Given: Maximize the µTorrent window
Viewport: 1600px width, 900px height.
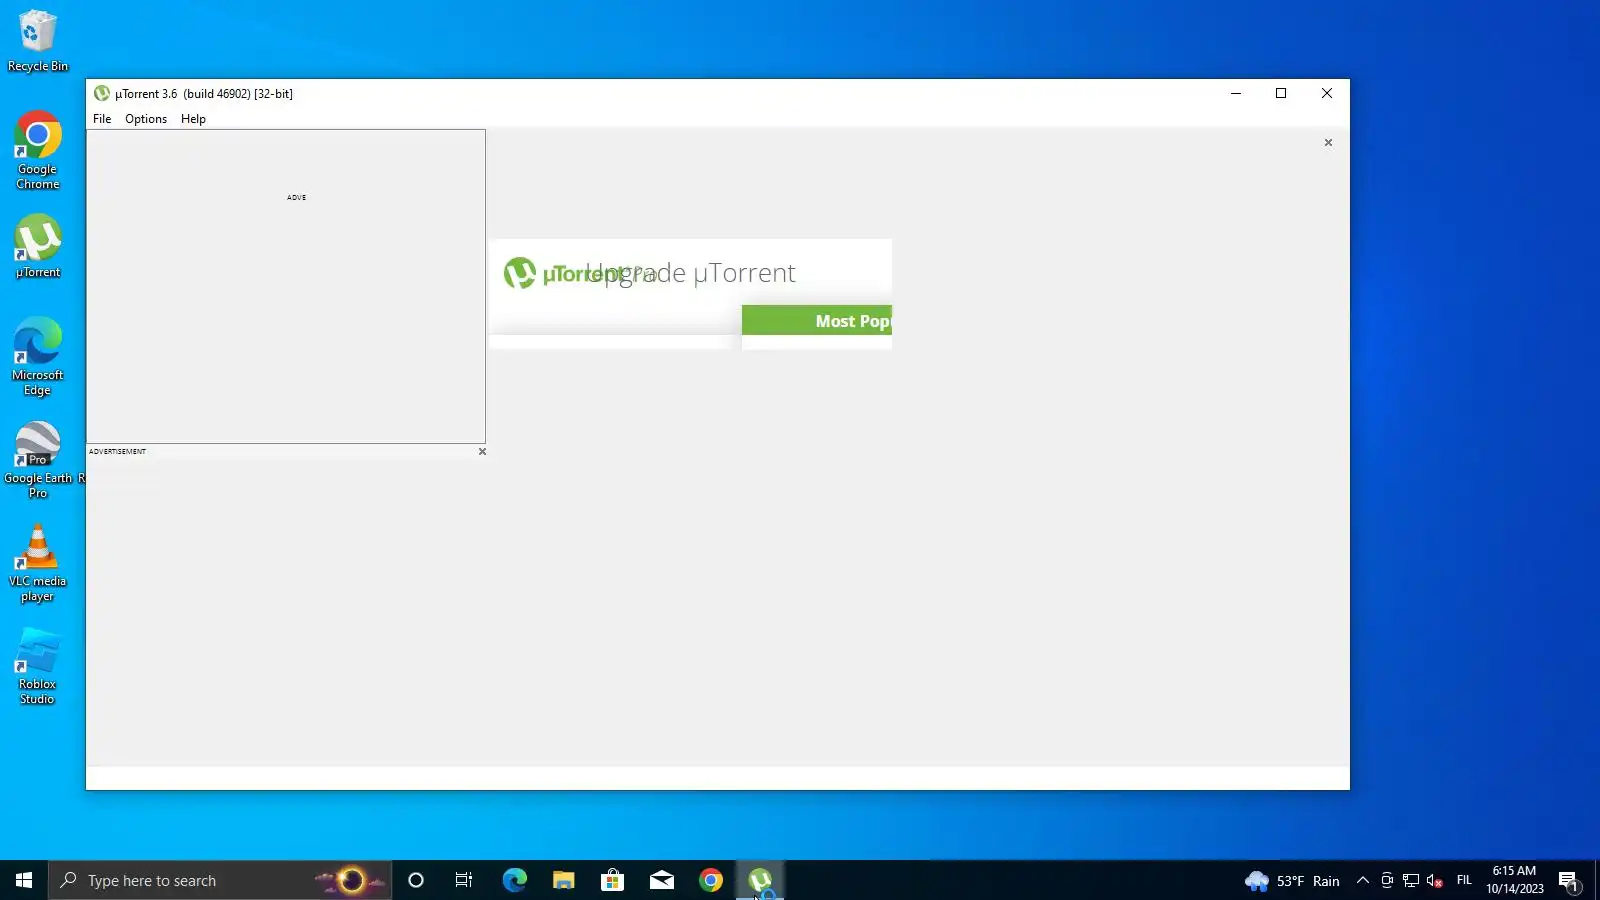Looking at the screenshot, I should 1281,93.
